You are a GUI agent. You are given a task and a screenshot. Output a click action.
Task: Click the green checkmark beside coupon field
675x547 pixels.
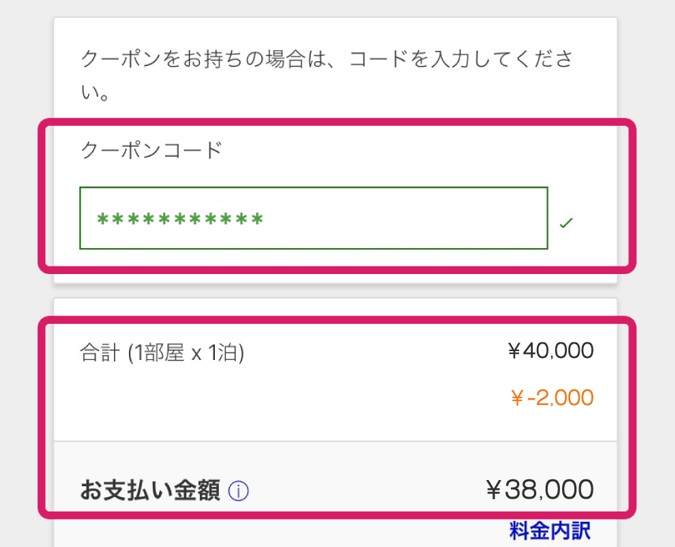click(566, 222)
